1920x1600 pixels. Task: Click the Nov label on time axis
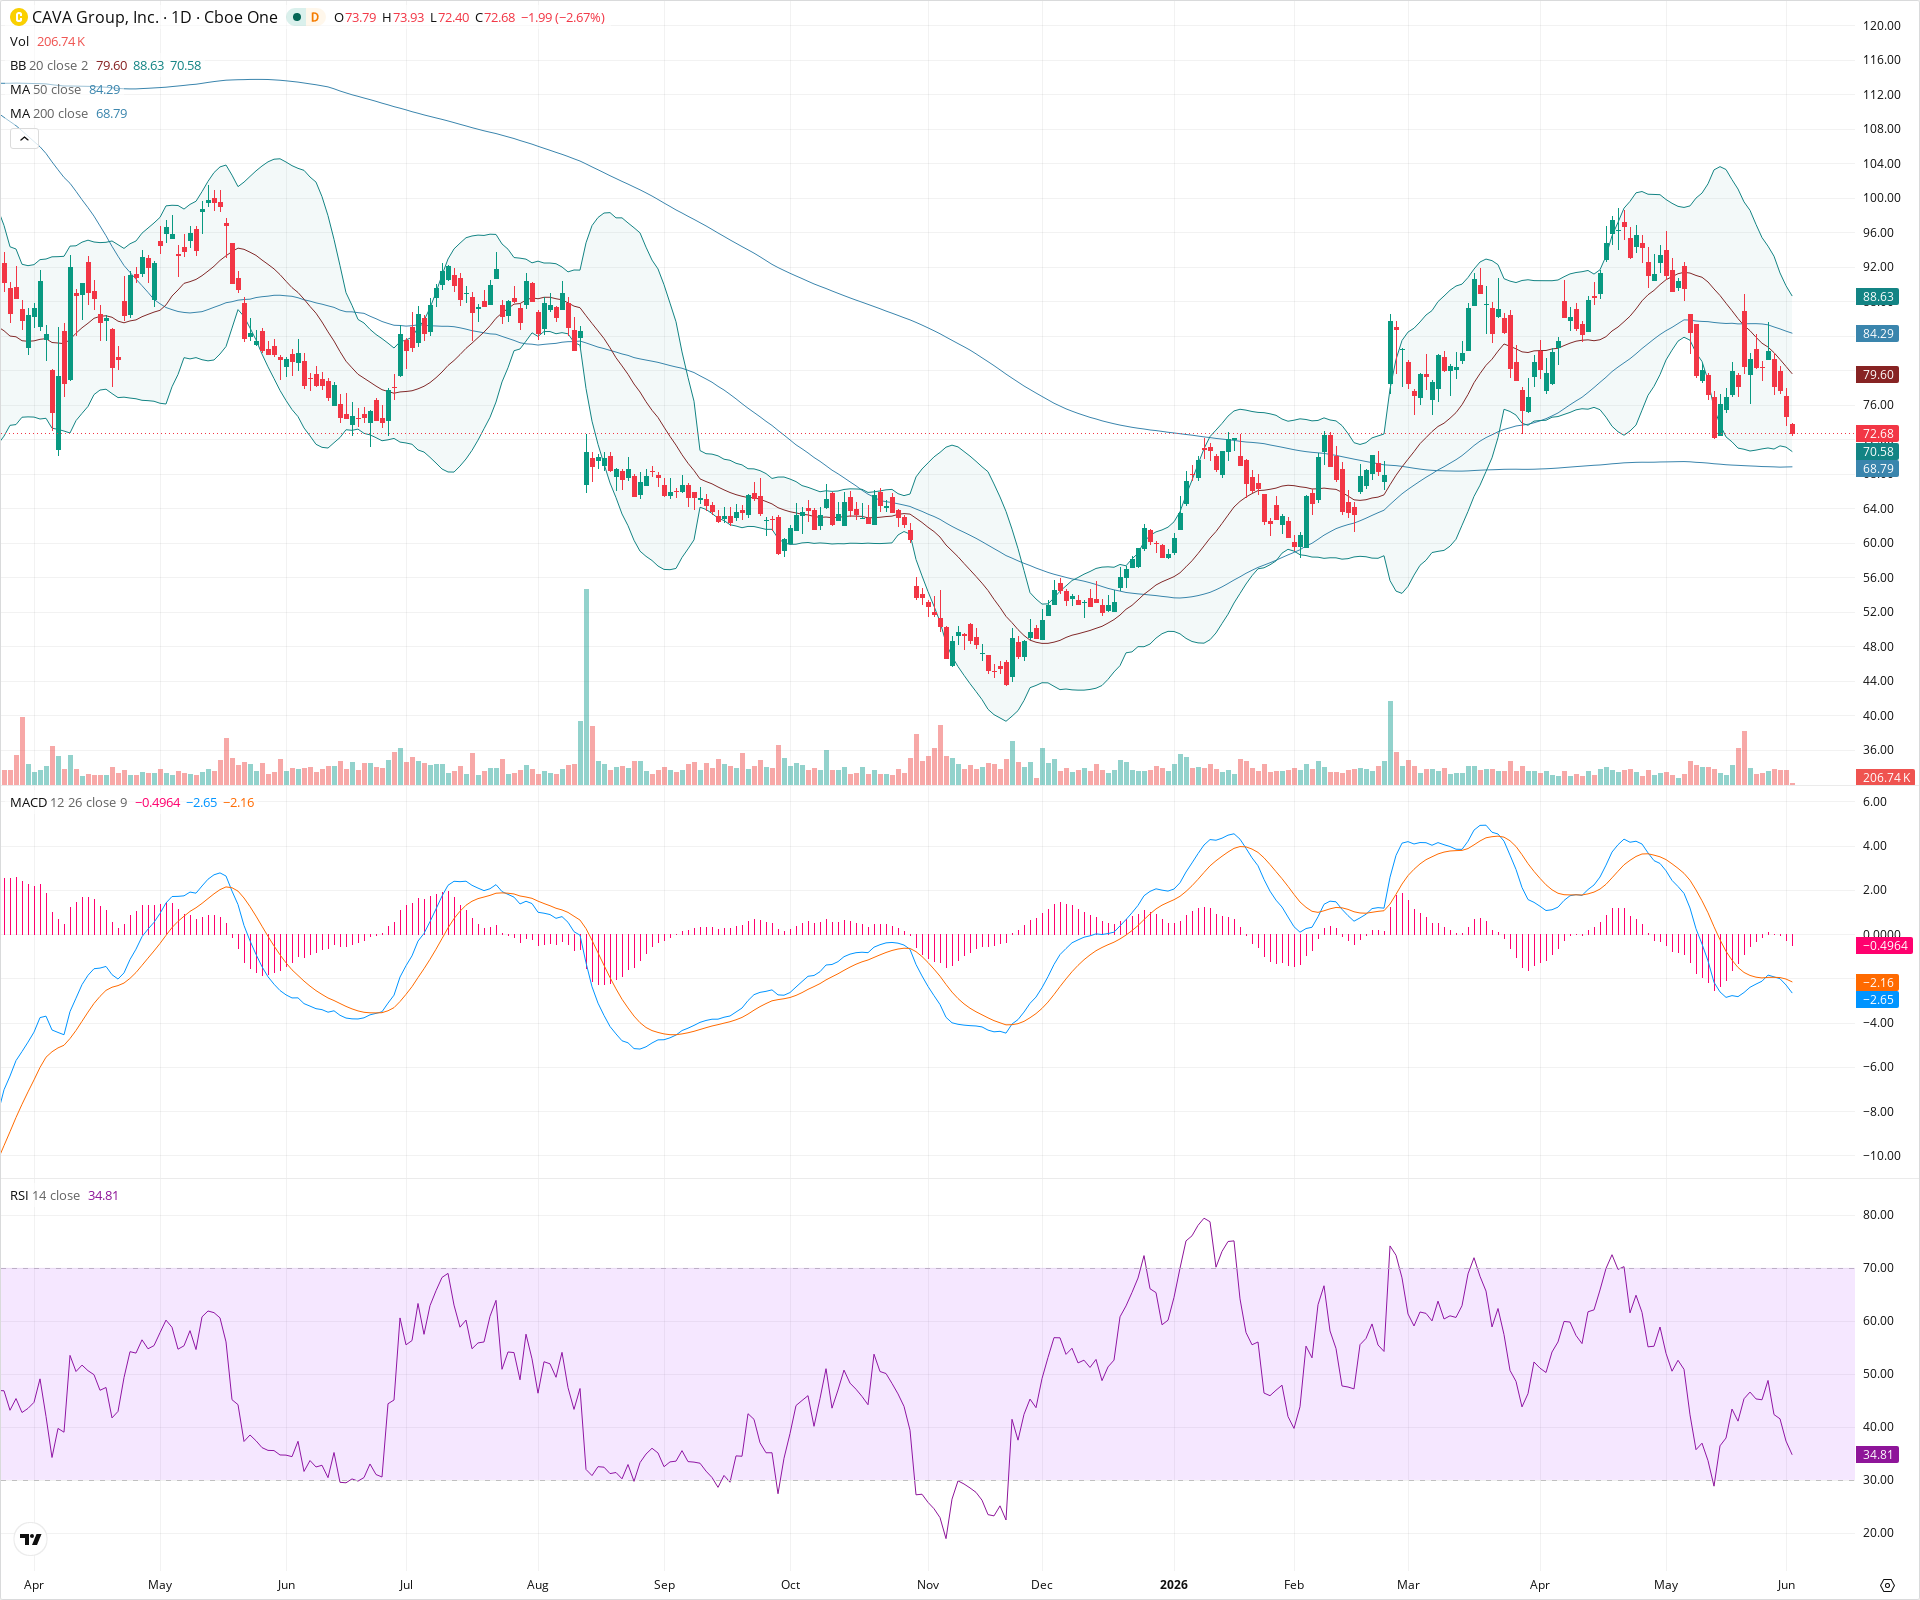tap(928, 1584)
